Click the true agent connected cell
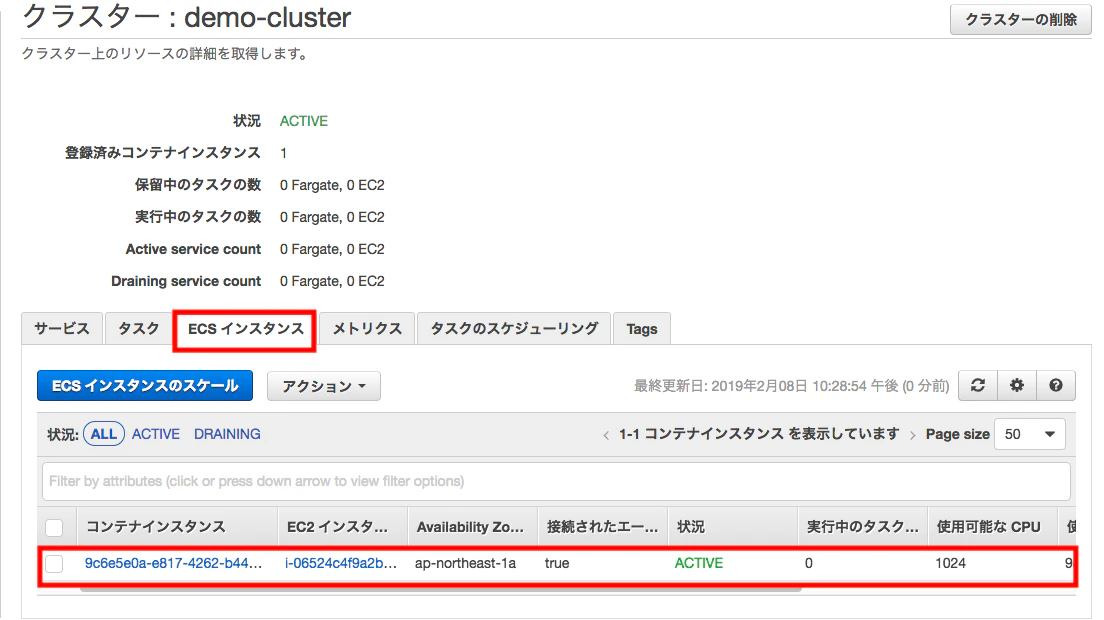The width and height of the screenshot is (1104, 620). coord(557,563)
